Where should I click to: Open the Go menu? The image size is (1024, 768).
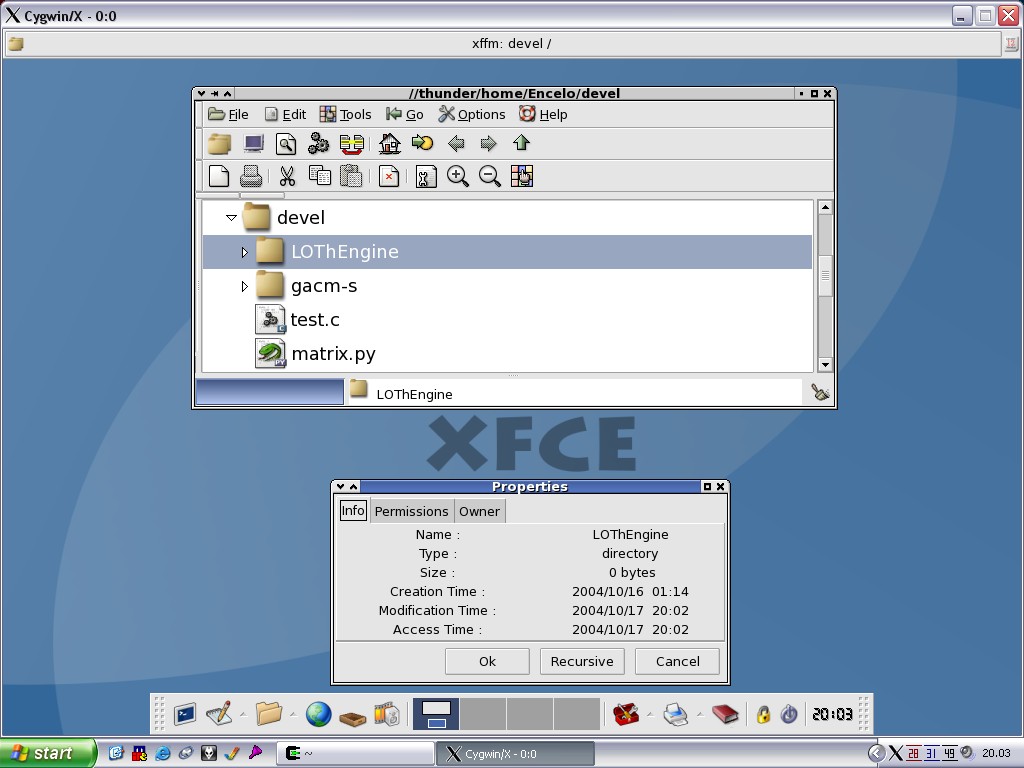click(x=405, y=114)
